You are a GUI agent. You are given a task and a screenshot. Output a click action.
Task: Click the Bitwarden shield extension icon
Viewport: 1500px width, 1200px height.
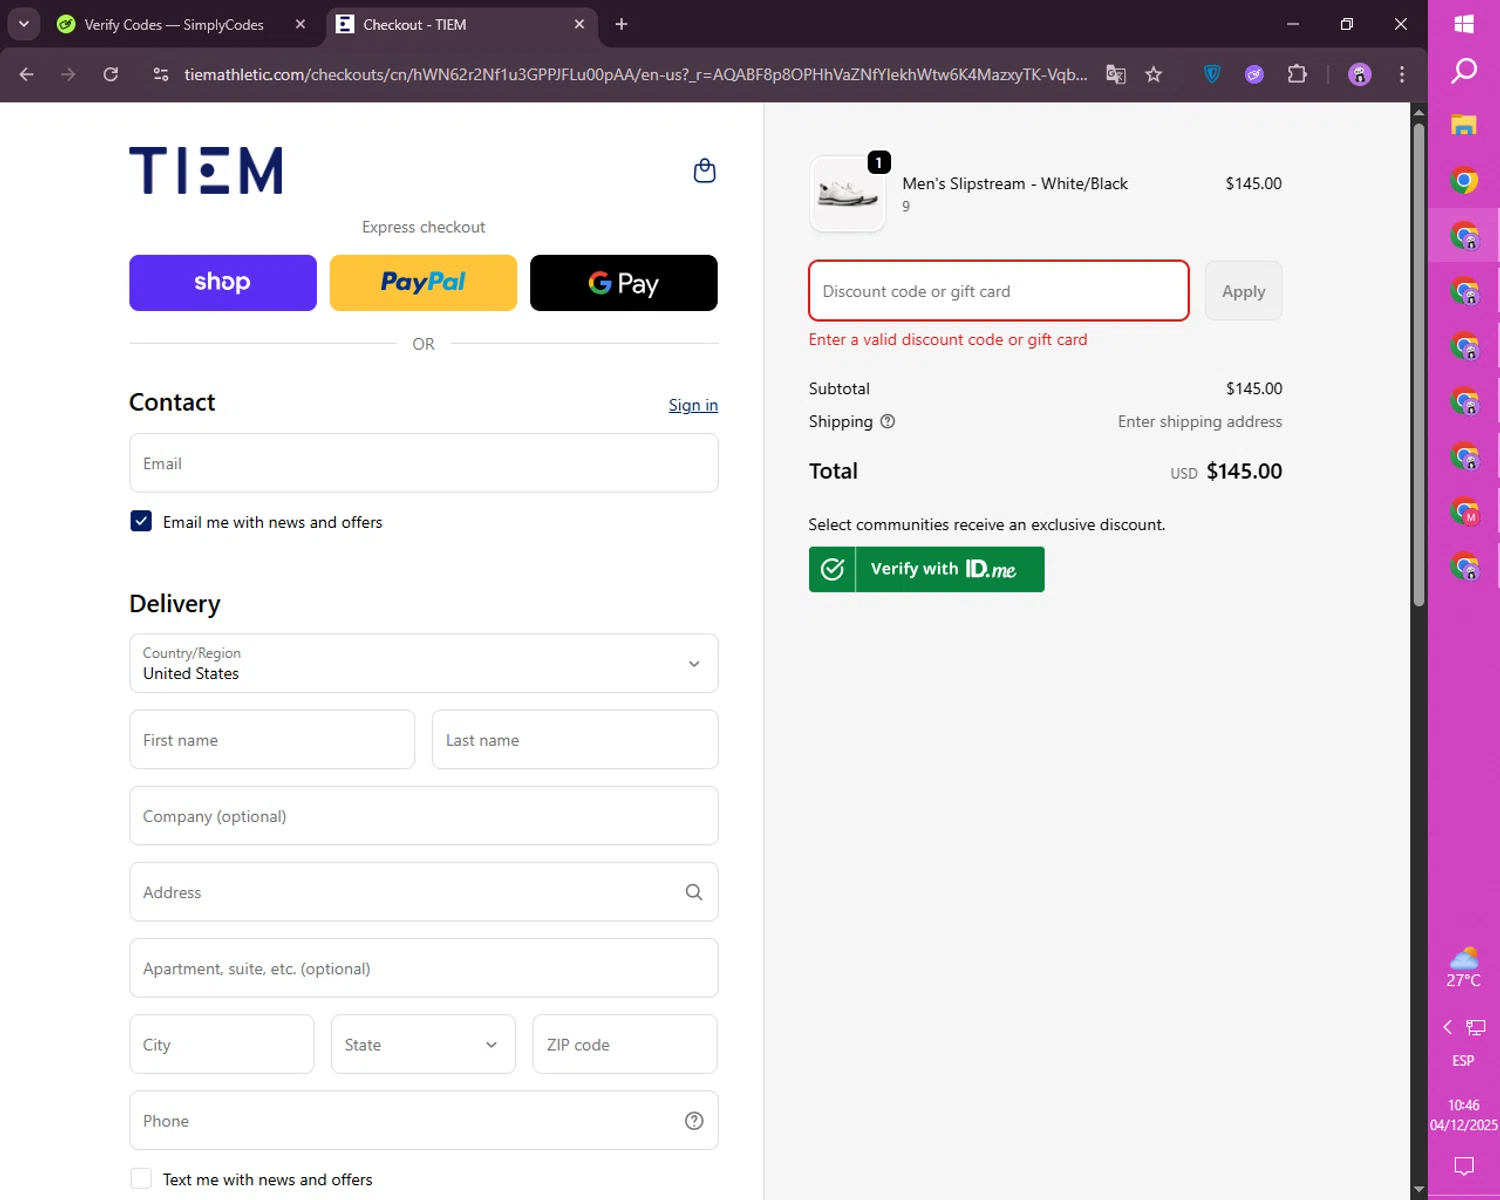1212,74
